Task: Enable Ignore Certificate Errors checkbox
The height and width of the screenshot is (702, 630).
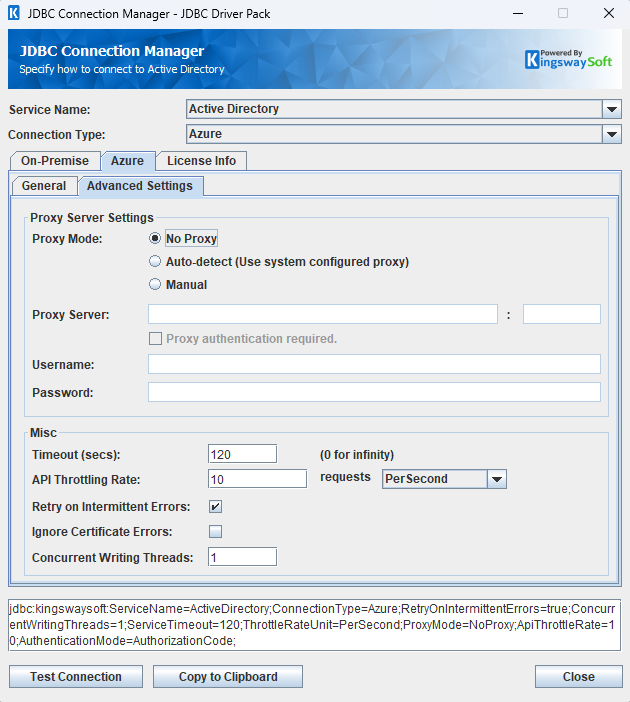Action: [x=215, y=532]
